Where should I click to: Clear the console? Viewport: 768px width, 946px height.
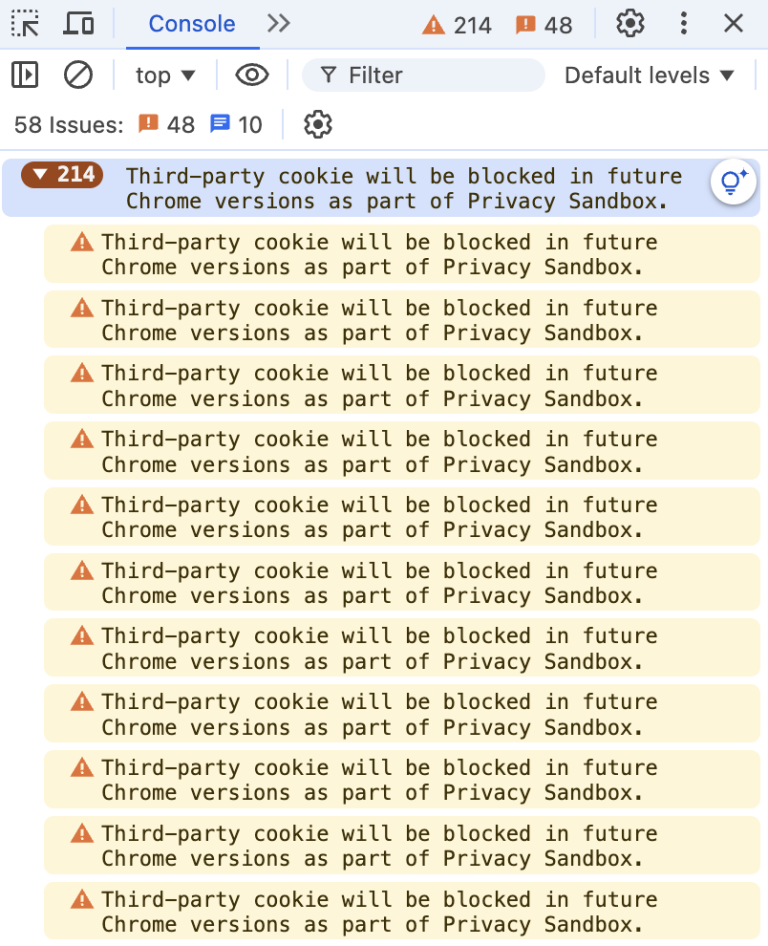(x=78, y=74)
